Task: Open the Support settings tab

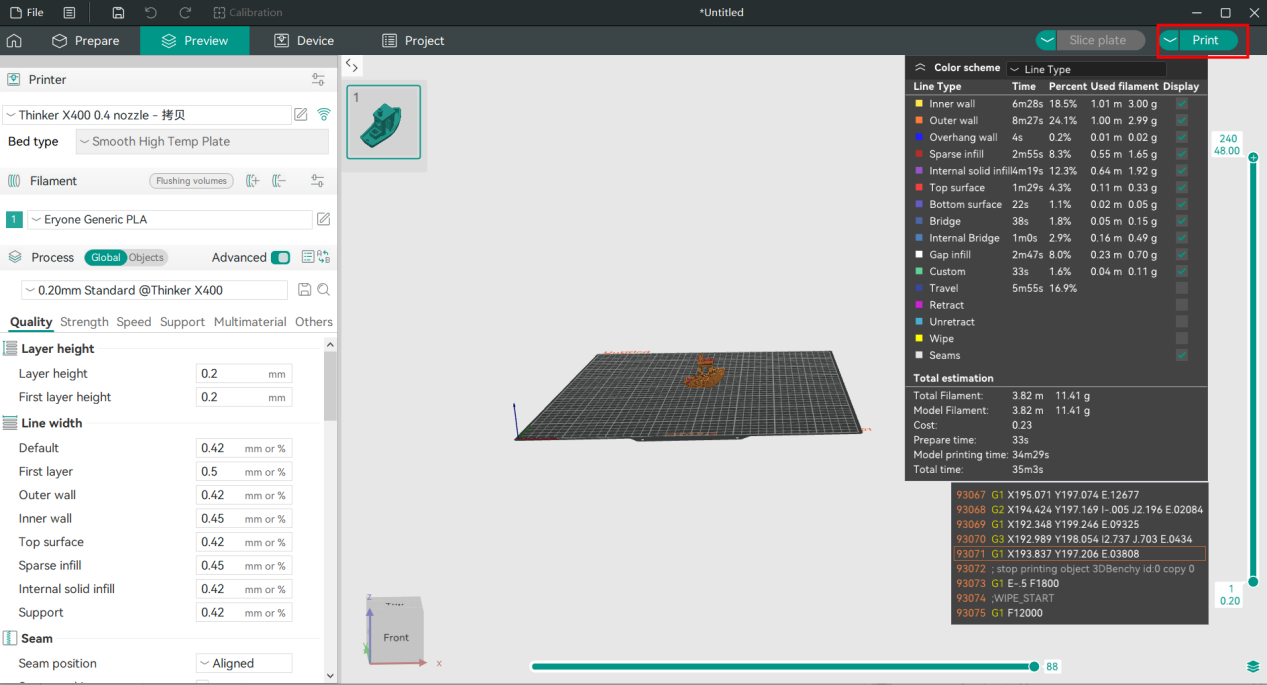Action: pyautogui.click(x=182, y=322)
